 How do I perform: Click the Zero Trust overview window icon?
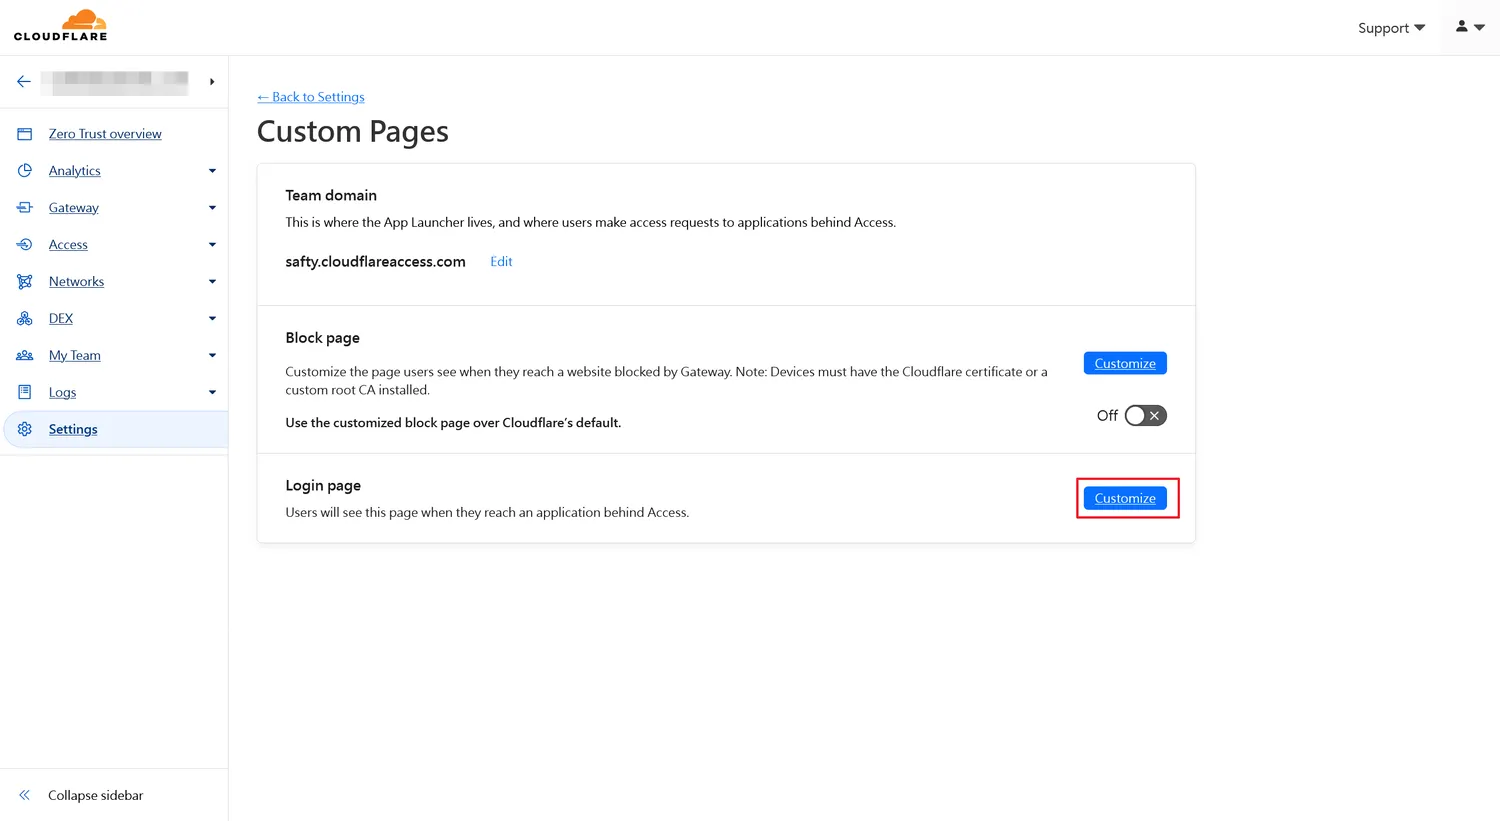tap(25, 134)
